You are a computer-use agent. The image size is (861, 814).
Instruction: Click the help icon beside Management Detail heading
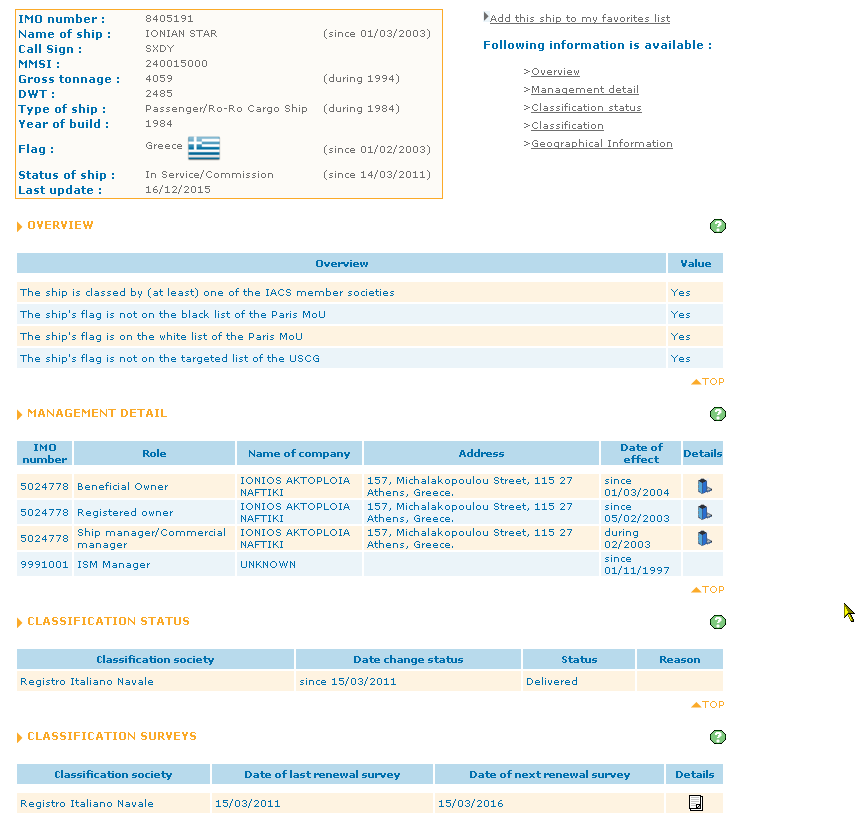tap(717, 414)
